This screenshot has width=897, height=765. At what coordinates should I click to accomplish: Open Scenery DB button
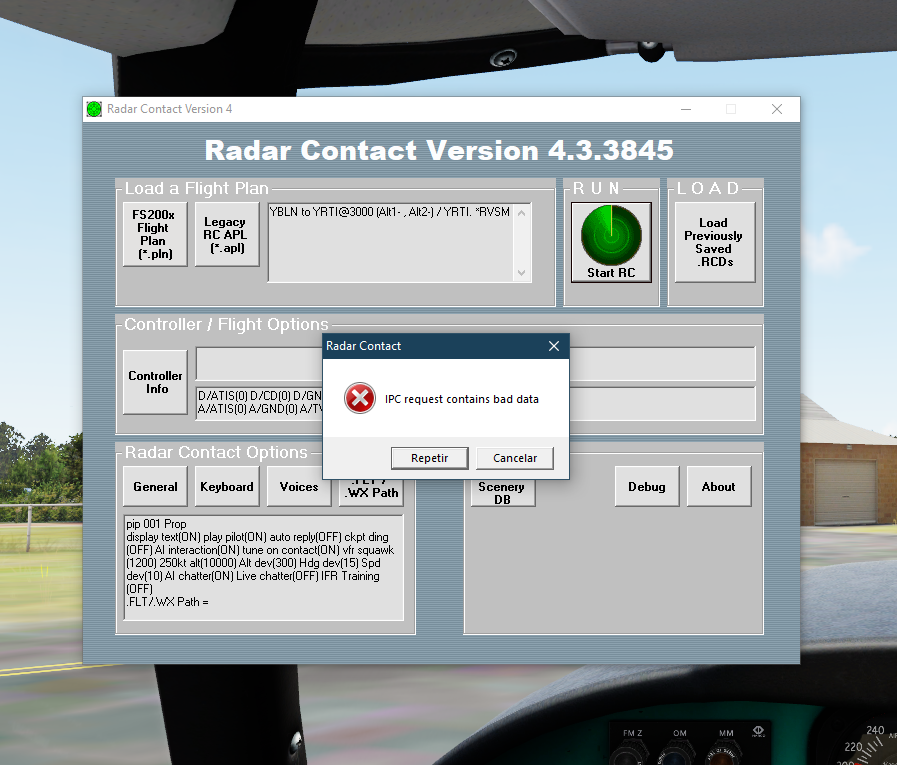pyautogui.click(x=502, y=493)
